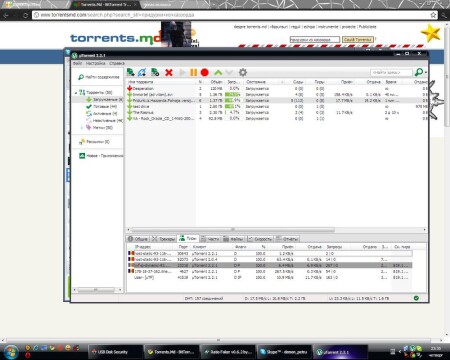450x360 pixels.
Task: Click the Имя торрента column header
Action: [x=161, y=82]
